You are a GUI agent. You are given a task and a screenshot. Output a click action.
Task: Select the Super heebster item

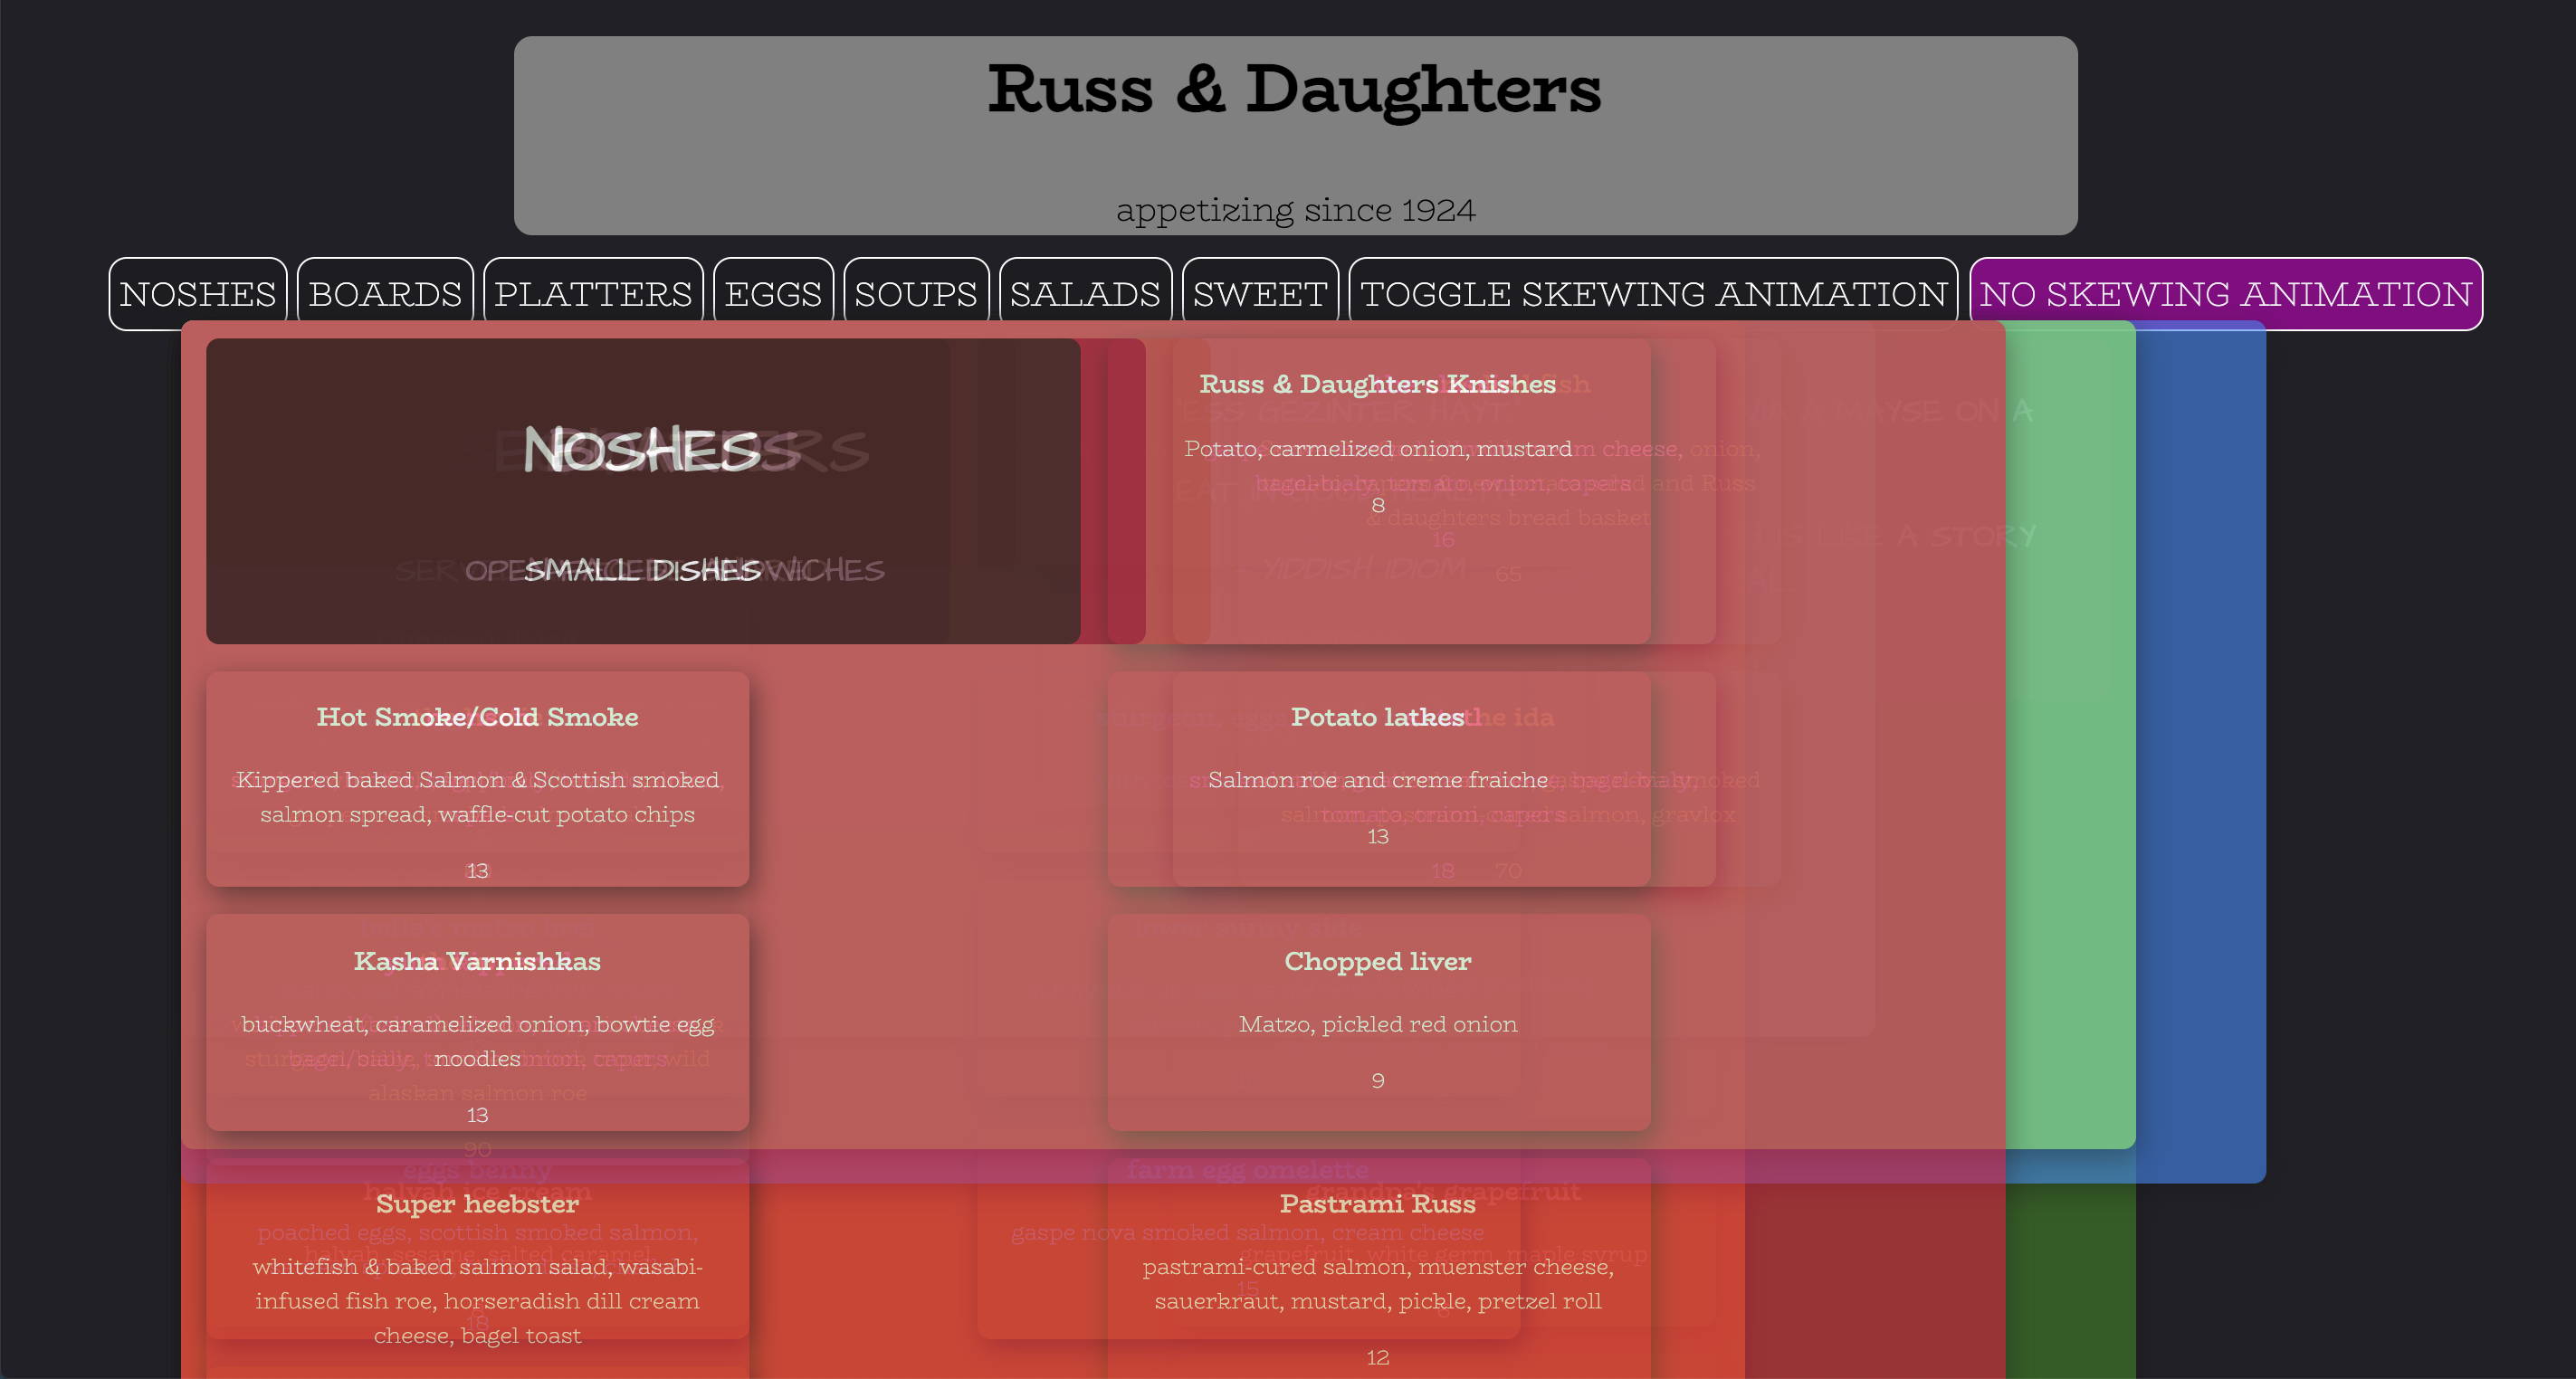(477, 1270)
